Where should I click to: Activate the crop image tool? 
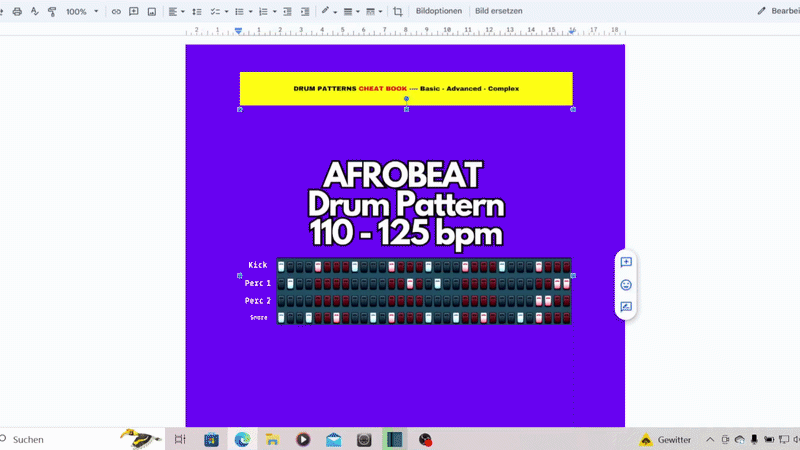[398, 11]
